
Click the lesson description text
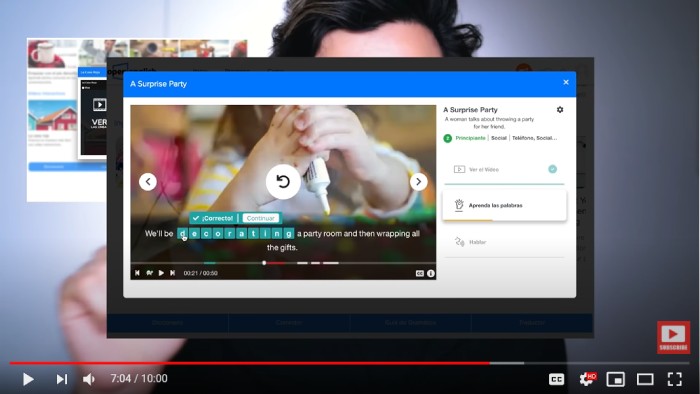489,123
